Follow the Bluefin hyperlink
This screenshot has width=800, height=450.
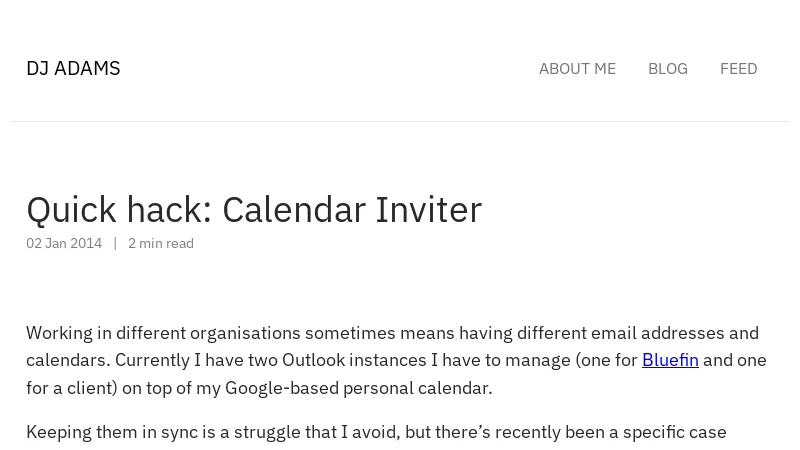[x=670, y=360]
